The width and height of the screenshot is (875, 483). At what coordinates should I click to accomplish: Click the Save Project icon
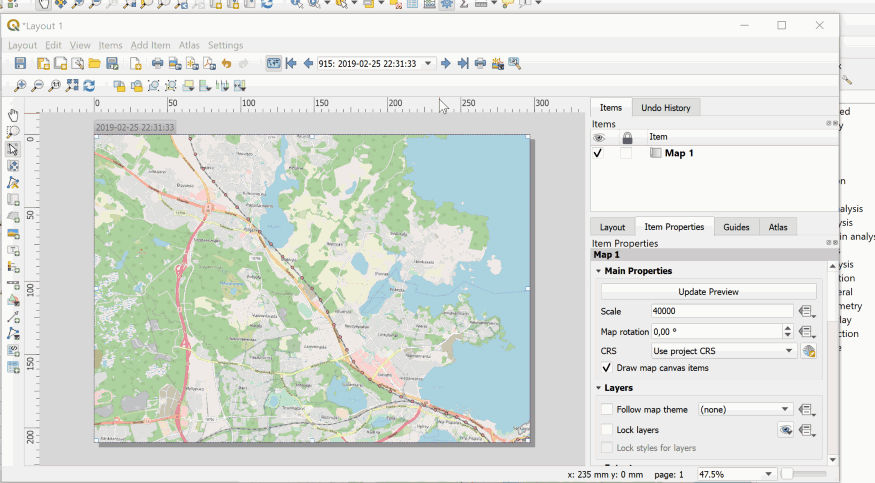pyautogui.click(x=20, y=64)
